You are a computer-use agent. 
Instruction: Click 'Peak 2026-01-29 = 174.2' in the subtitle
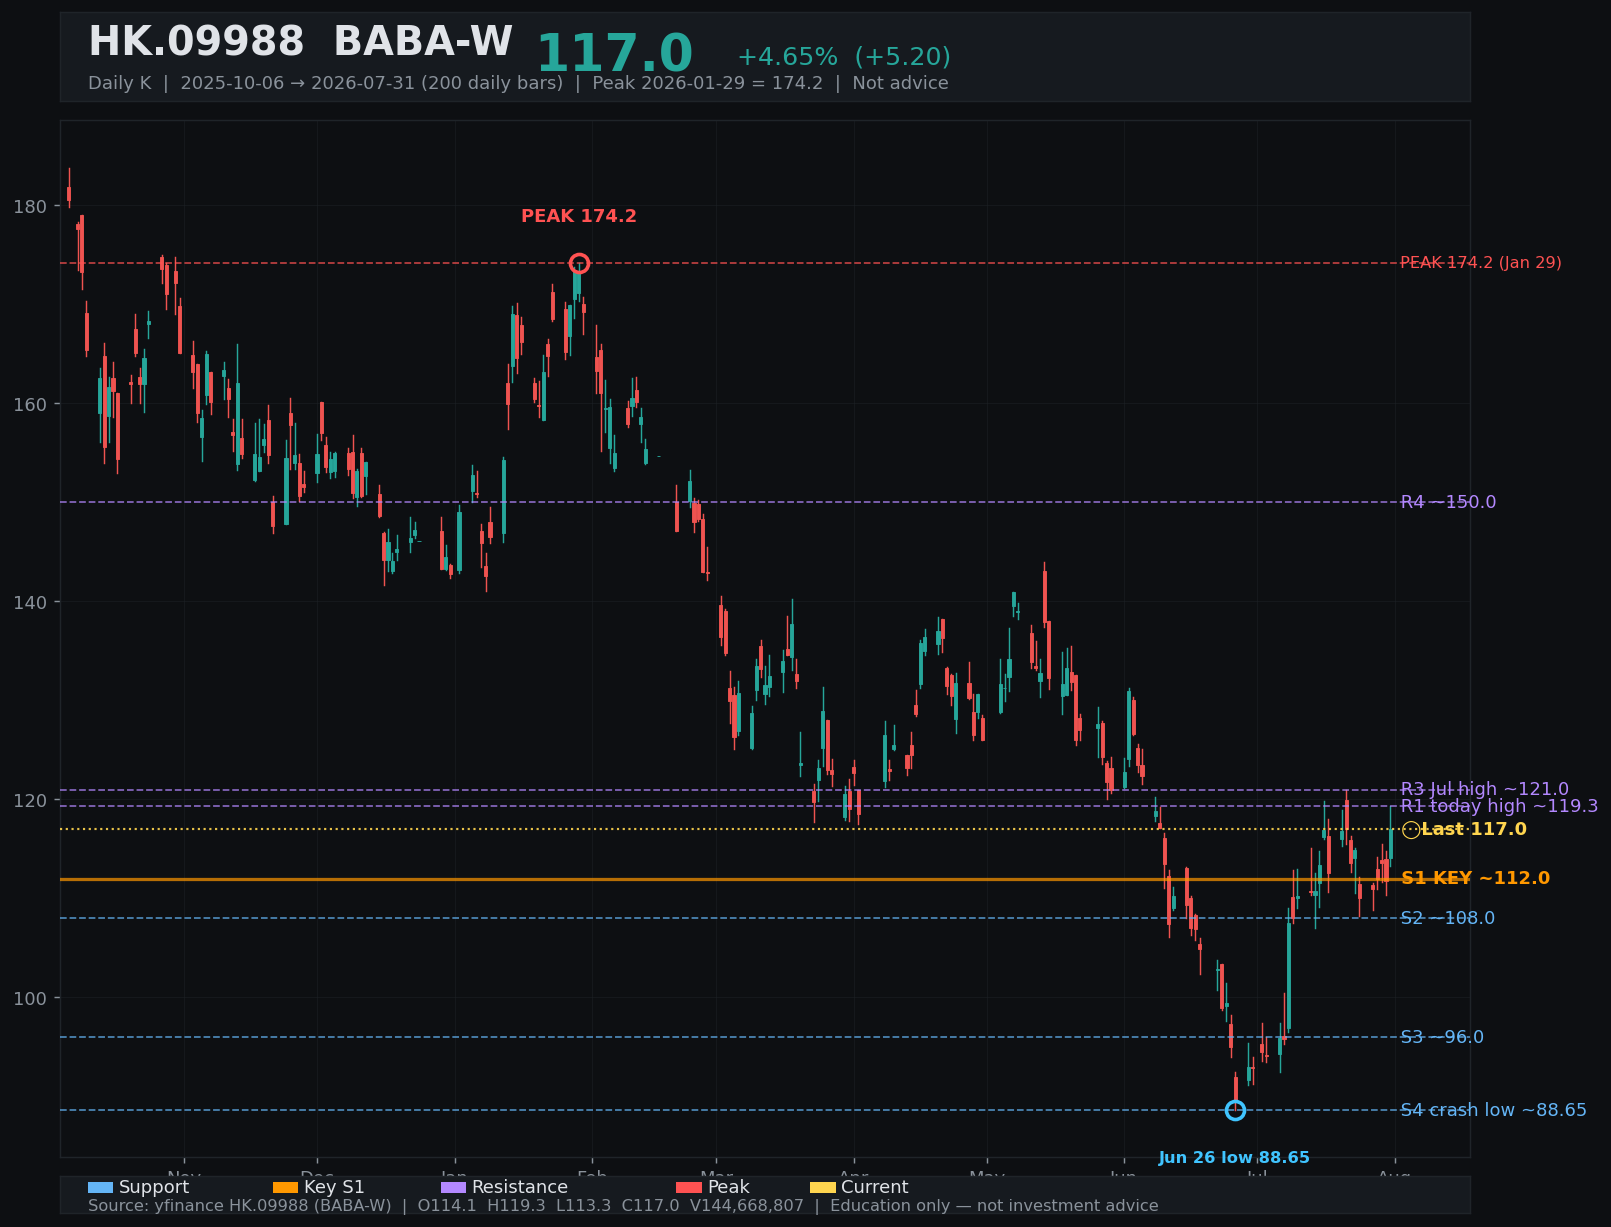click(x=707, y=83)
